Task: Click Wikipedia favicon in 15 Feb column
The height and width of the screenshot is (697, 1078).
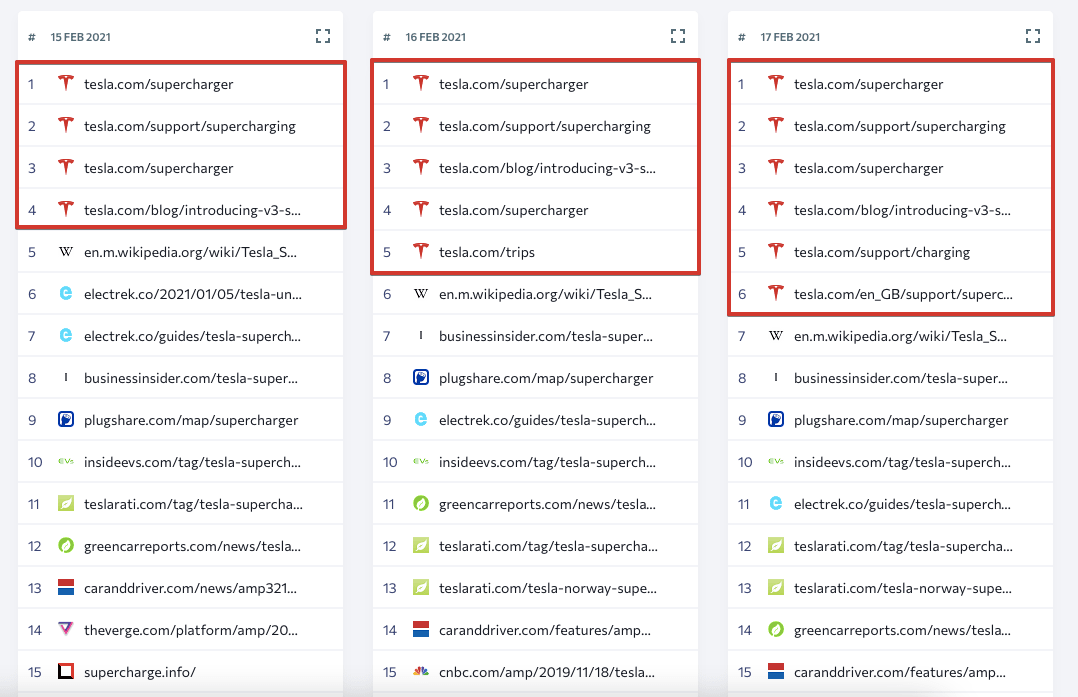Action: pyautogui.click(x=66, y=252)
